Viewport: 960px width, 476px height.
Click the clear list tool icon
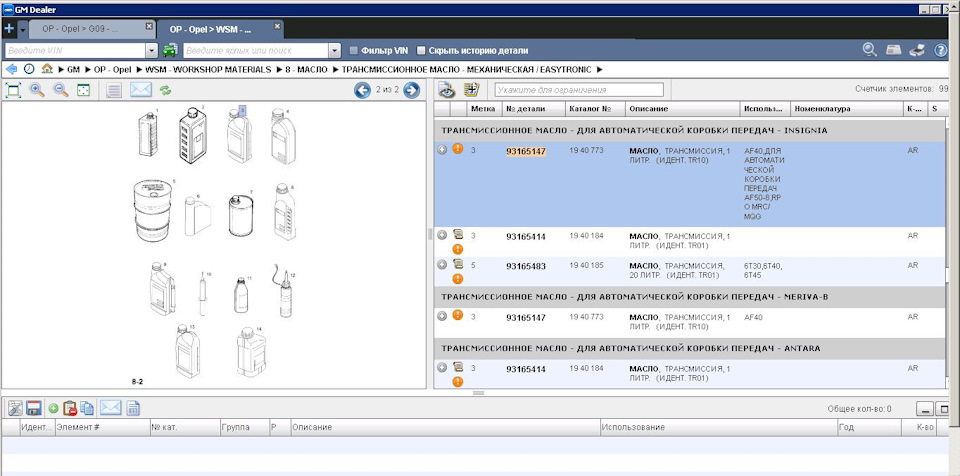pos(15,408)
